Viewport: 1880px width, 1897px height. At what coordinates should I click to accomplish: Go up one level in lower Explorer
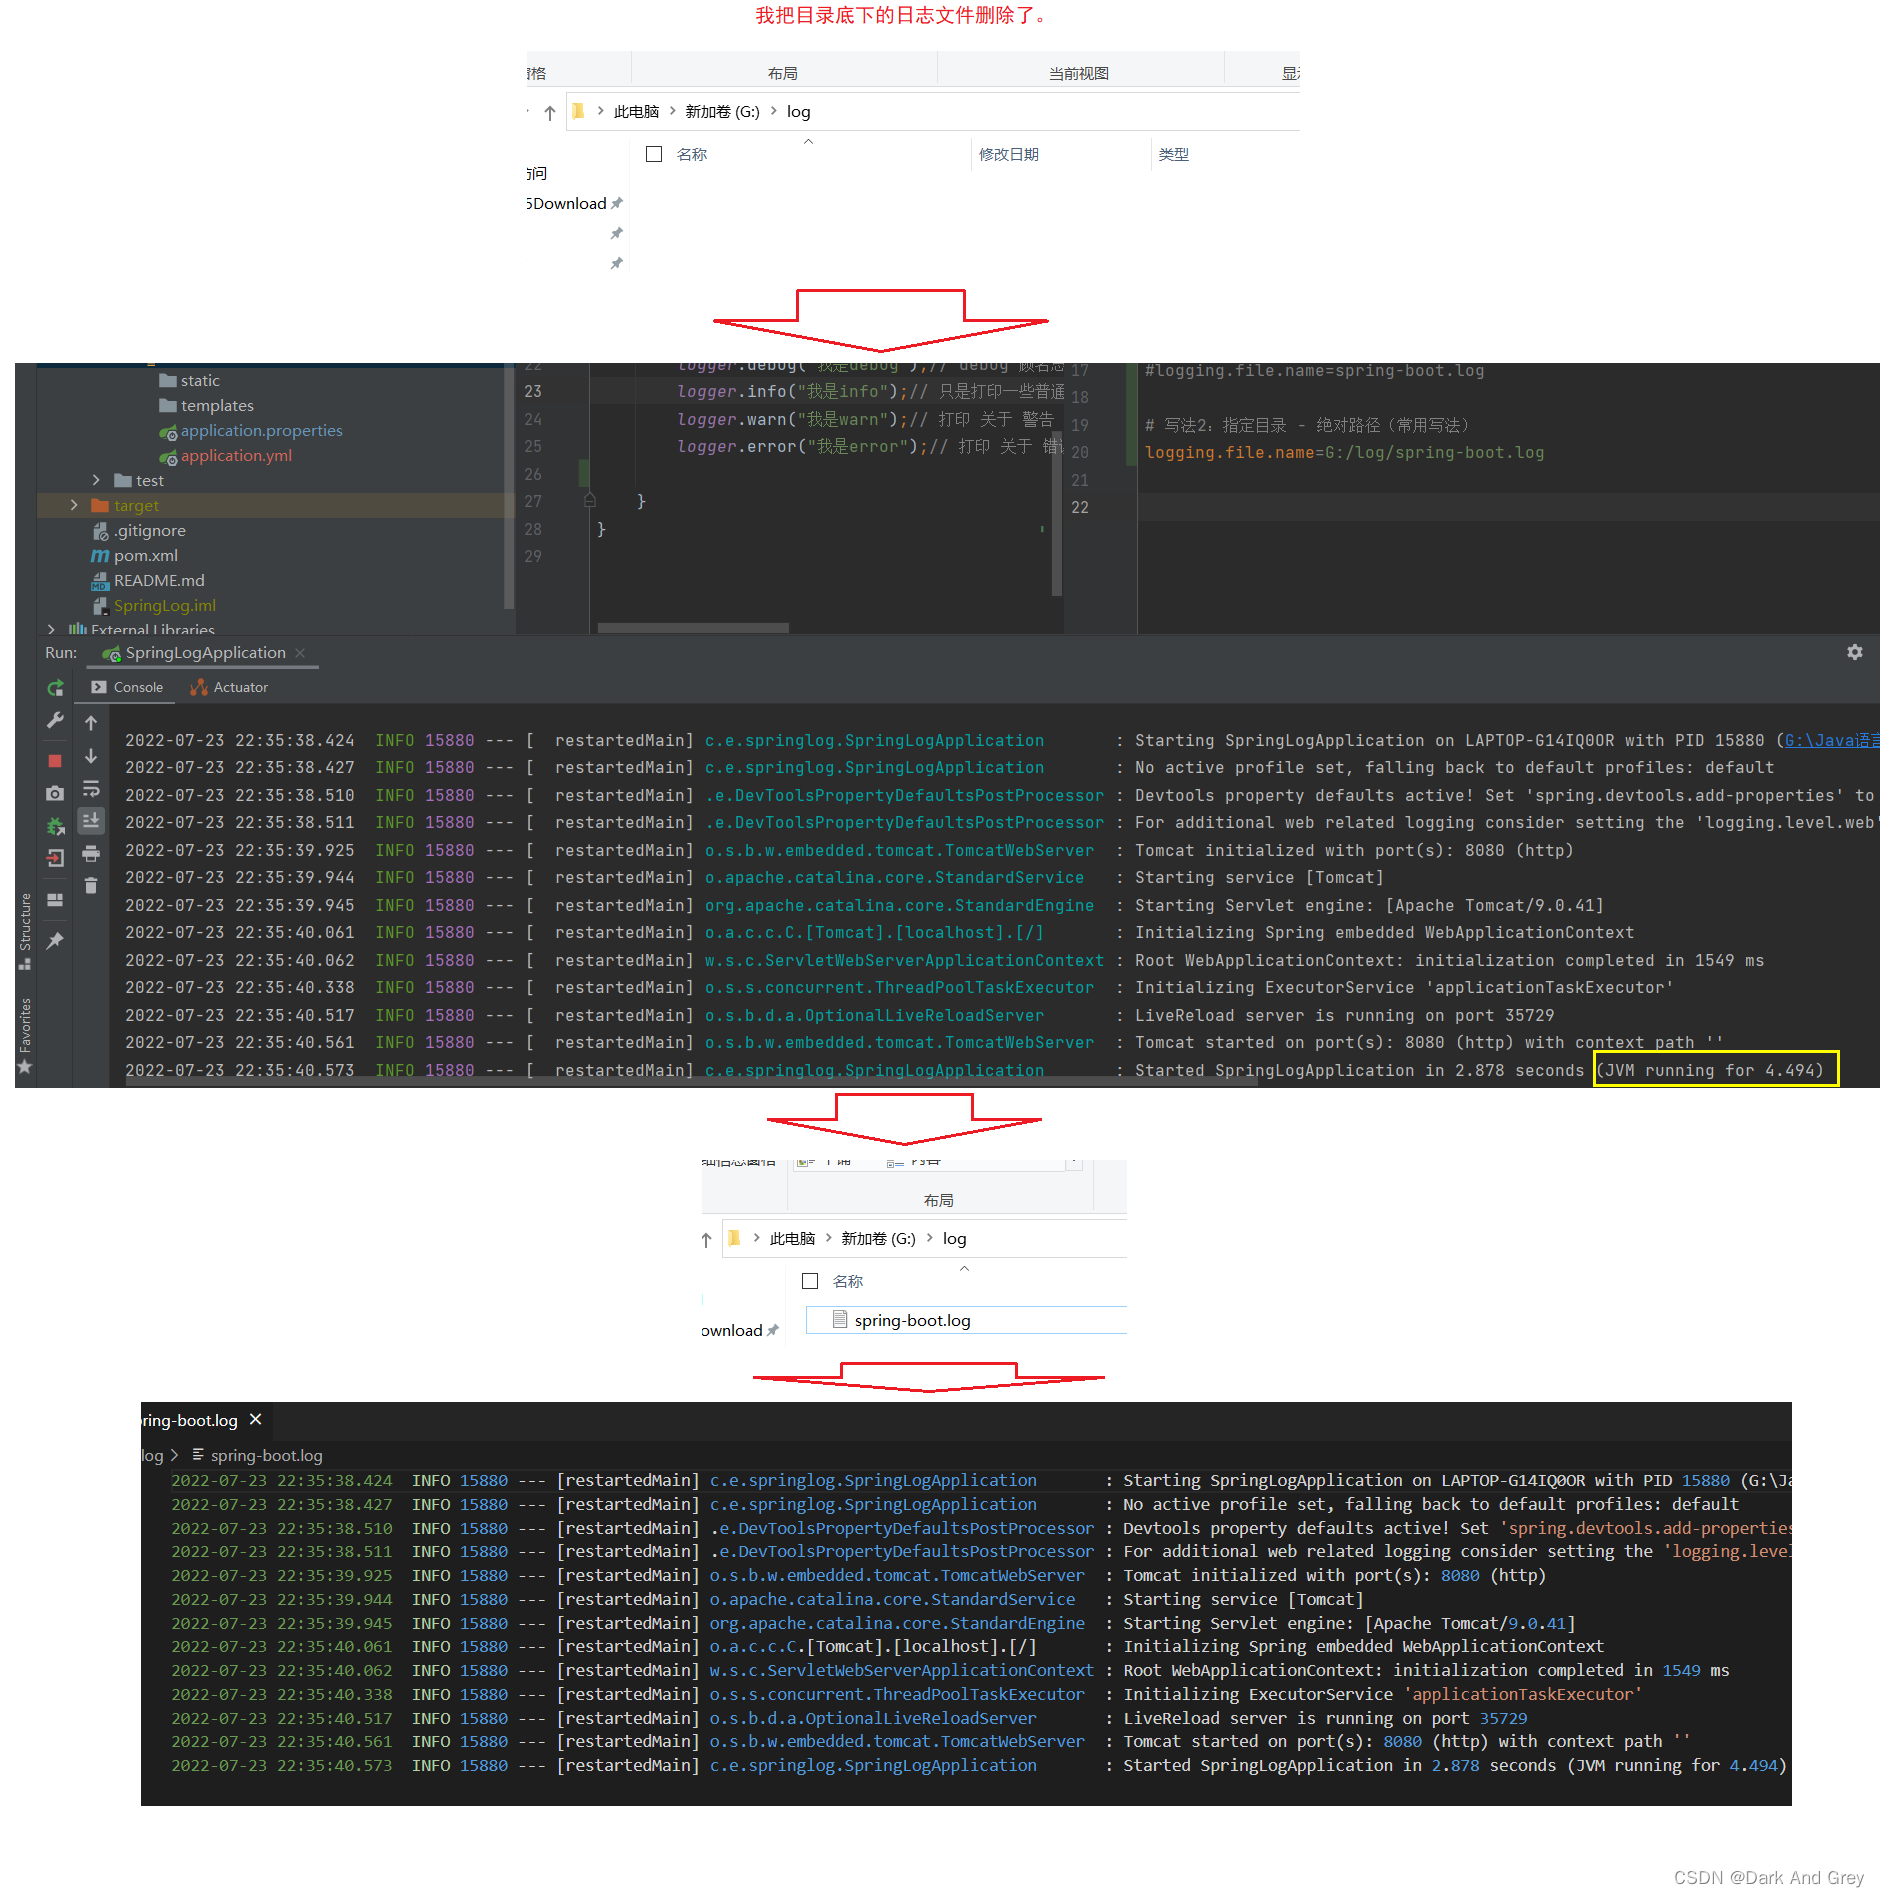coord(706,1240)
